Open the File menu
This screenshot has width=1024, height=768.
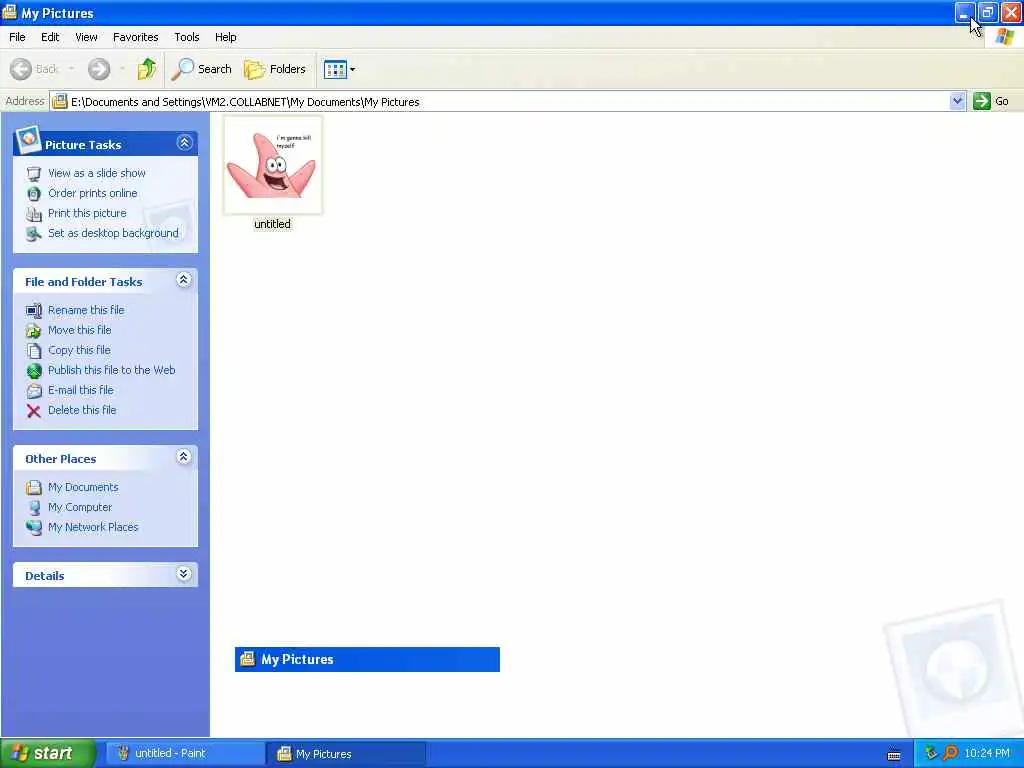click(x=18, y=37)
